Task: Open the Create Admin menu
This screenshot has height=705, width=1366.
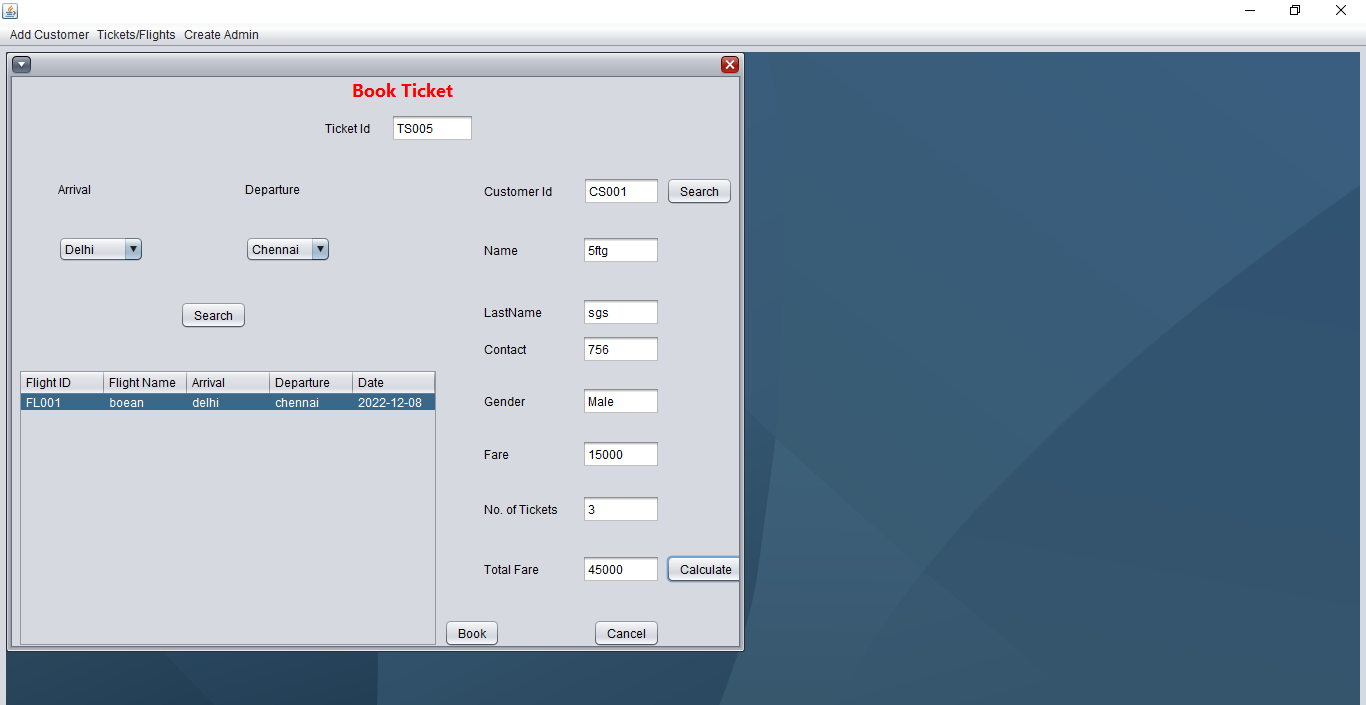Action: coord(221,34)
